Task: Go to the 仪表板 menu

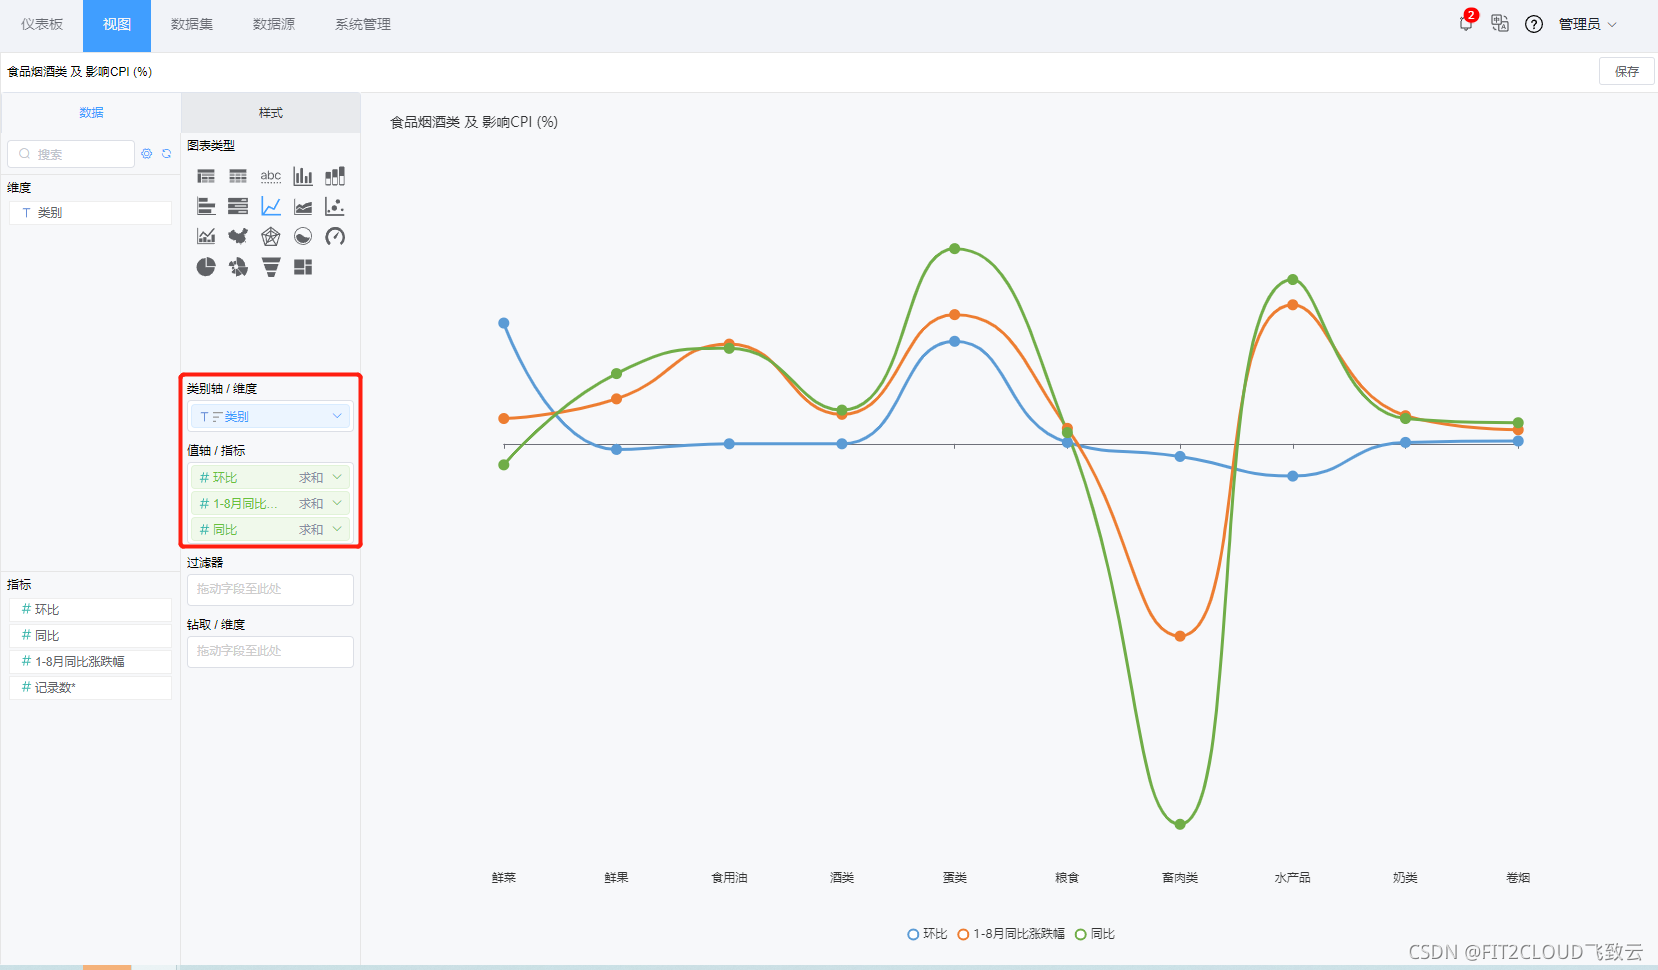Action: pyautogui.click(x=42, y=24)
